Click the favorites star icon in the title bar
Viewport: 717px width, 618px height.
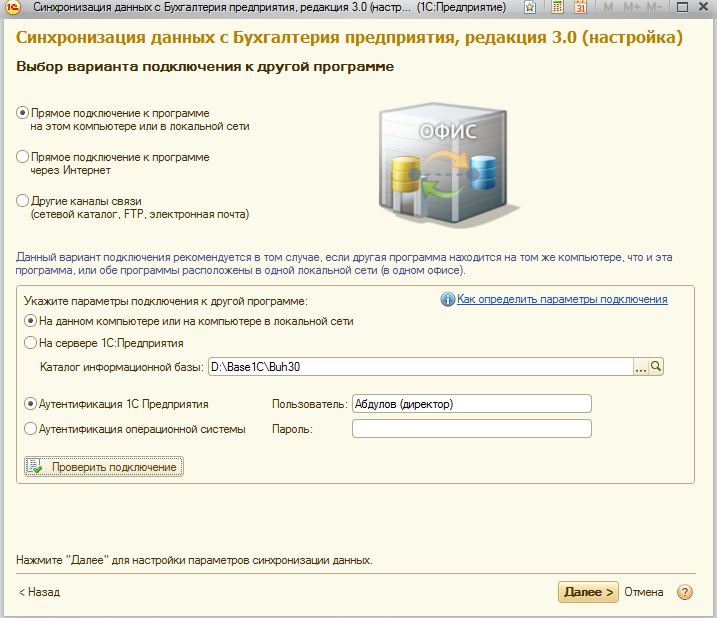(530, 8)
